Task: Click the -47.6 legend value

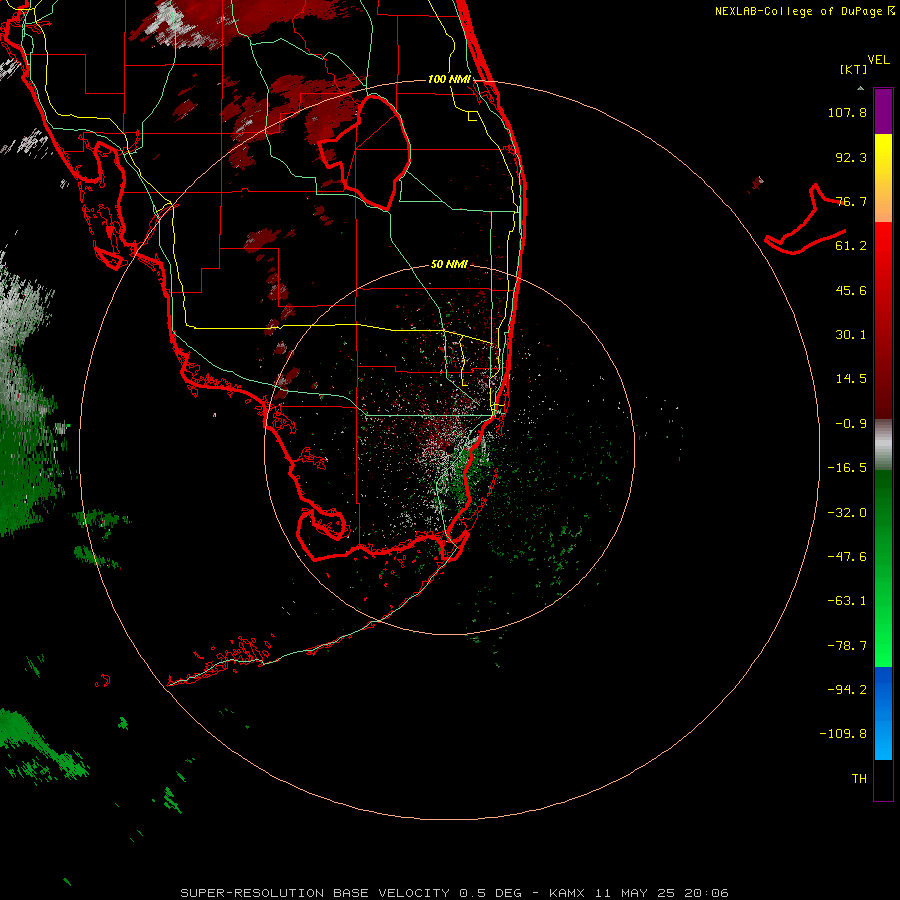Action: point(847,557)
